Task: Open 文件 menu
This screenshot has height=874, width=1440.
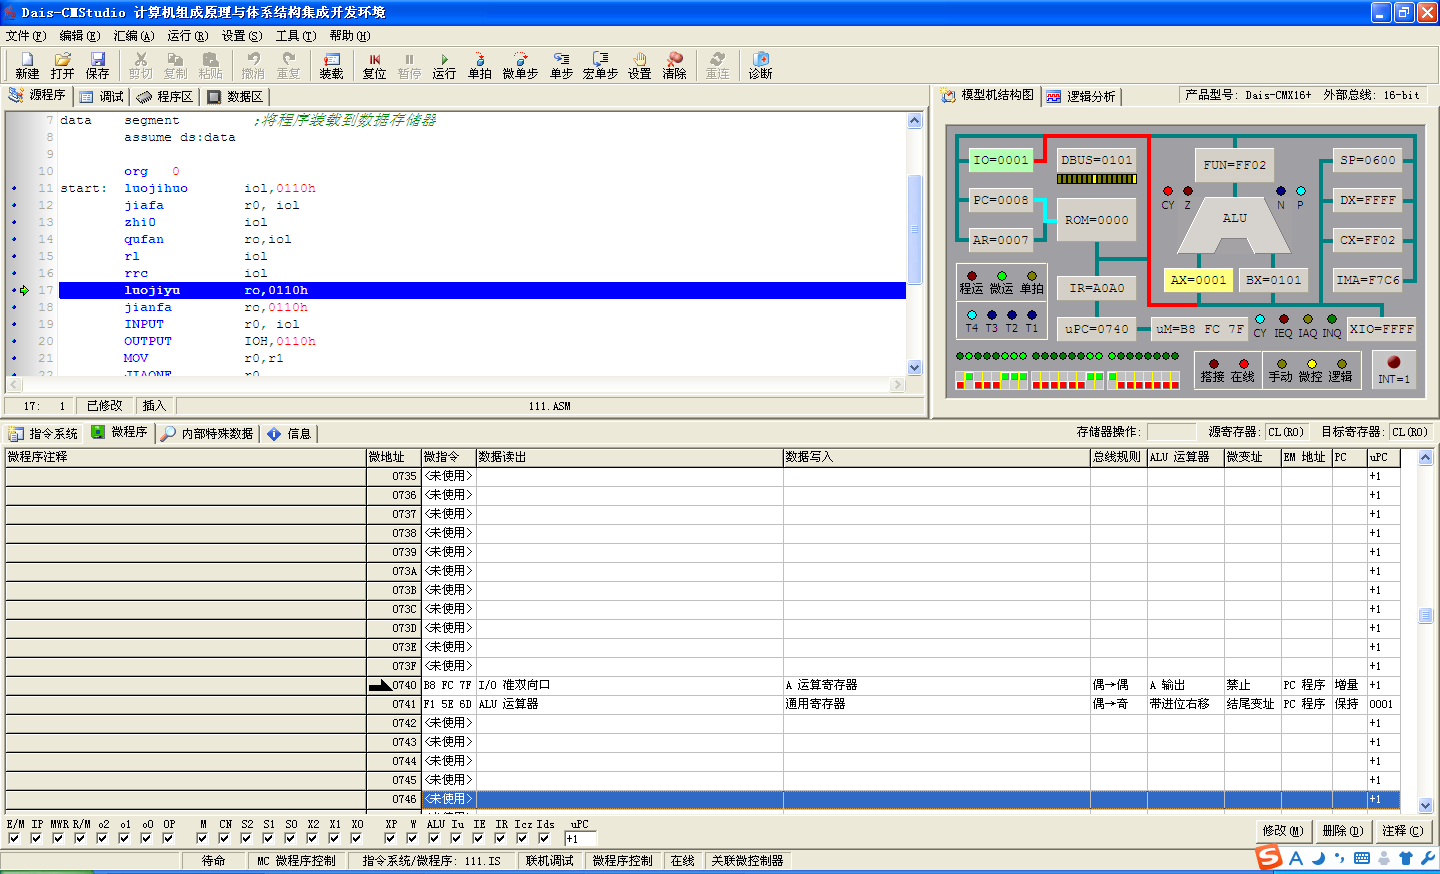Action: 26,36
